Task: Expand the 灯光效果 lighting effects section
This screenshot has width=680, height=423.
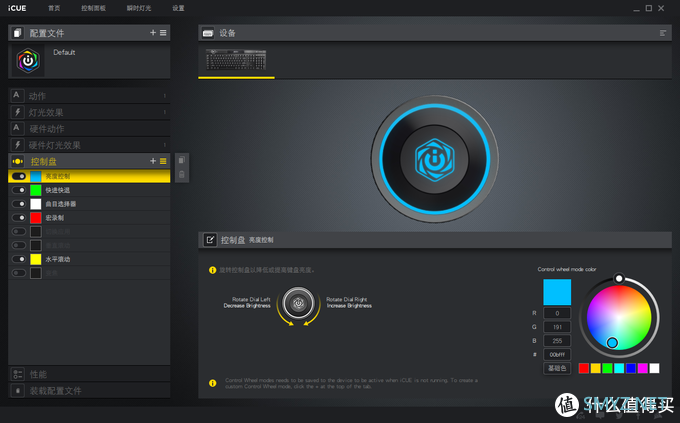Action: point(89,112)
